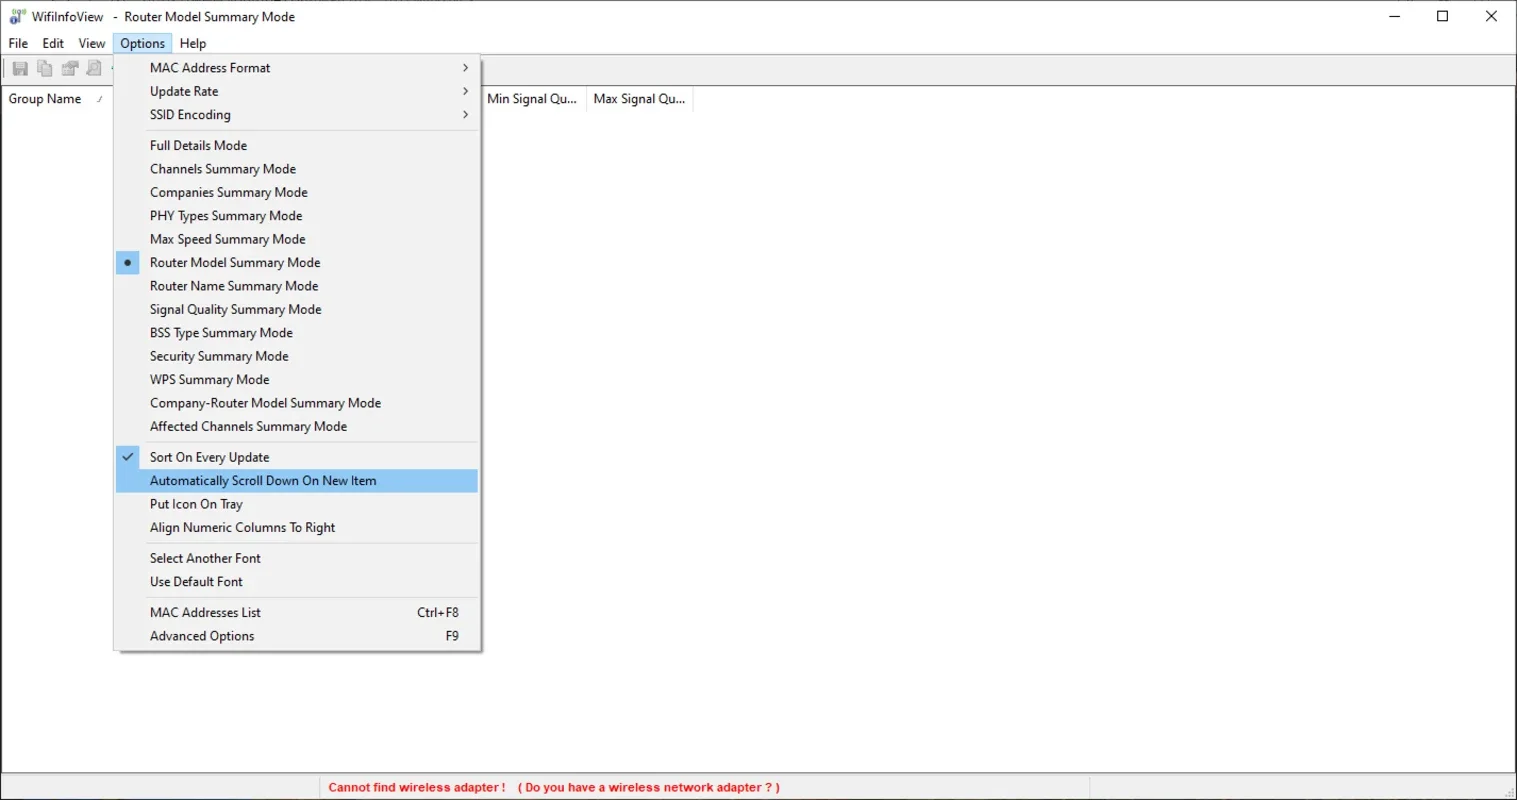Open Advanced Options

pos(297,636)
